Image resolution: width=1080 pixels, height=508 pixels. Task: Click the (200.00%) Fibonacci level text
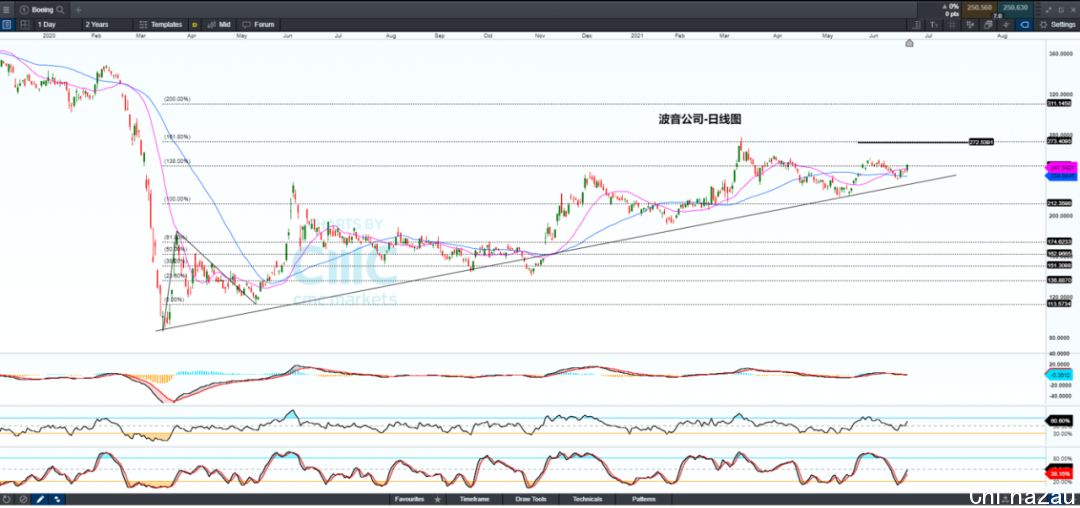coord(177,99)
